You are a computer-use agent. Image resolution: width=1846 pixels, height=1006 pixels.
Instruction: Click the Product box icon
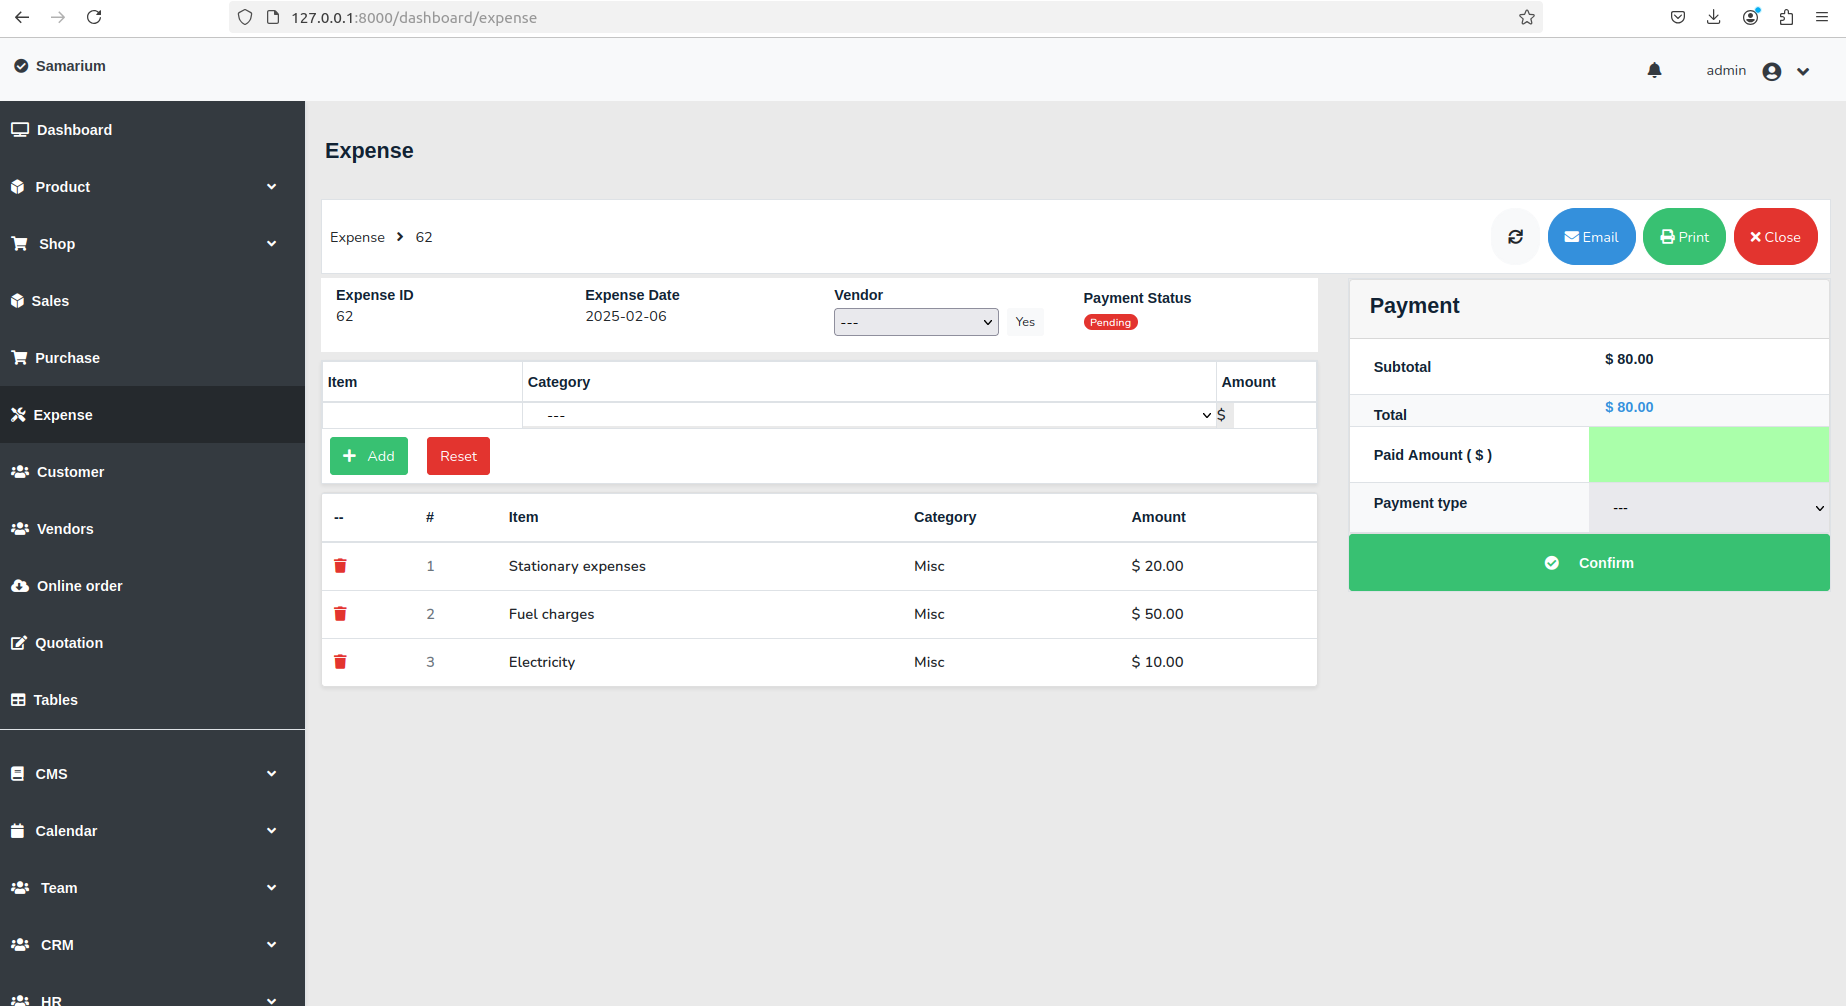(x=18, y=187)
